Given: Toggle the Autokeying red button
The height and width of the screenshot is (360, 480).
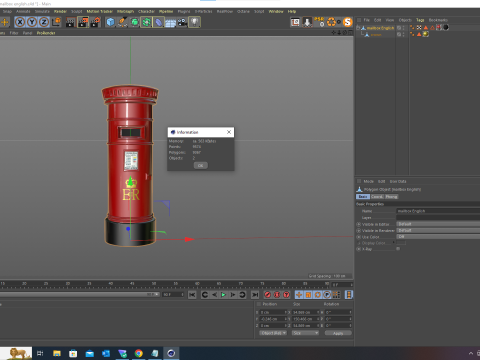Looking at the screenshot, I should [x=277, y=295].
